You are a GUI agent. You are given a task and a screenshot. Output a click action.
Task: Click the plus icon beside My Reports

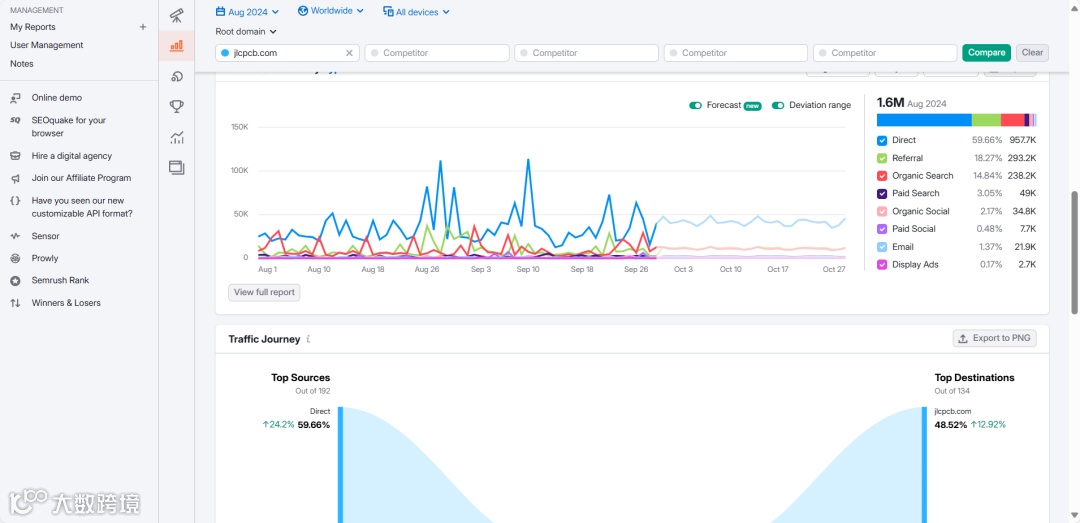143,27
